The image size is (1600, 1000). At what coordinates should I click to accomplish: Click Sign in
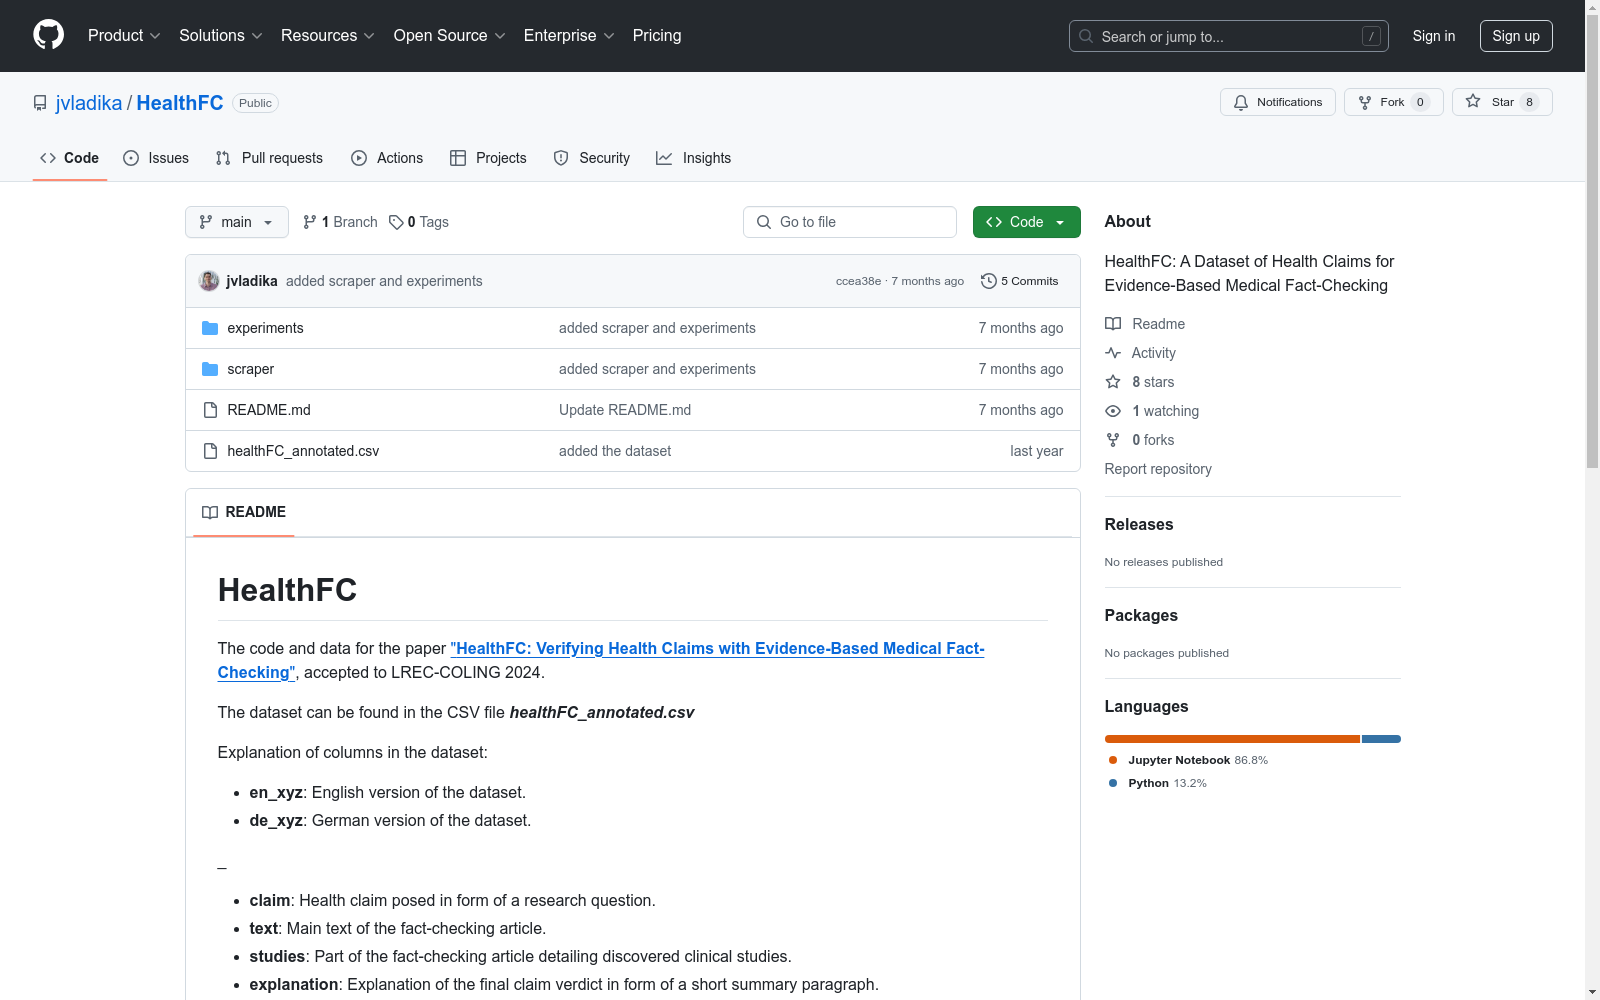pos(1433,36)
